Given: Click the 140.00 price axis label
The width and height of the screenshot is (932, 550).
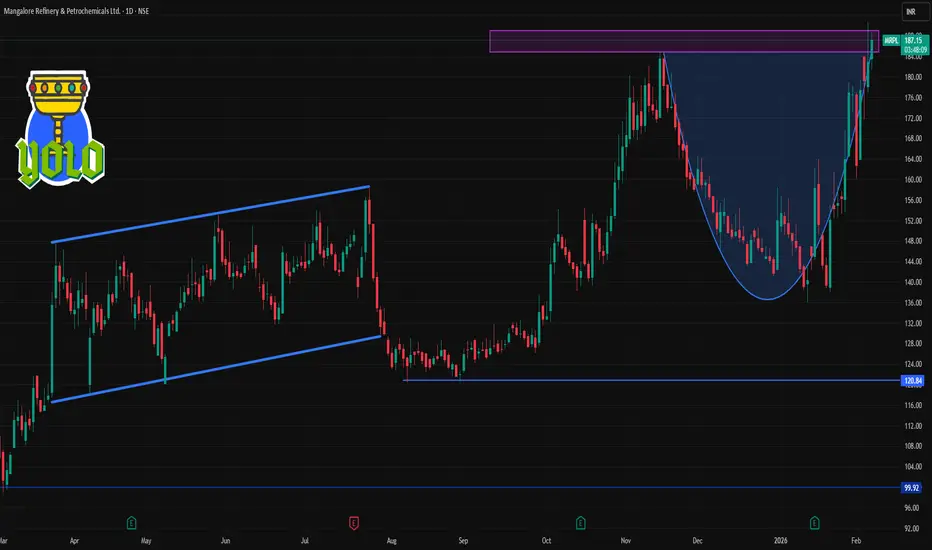Looking at the screenshot, I should tap(913, 282).
